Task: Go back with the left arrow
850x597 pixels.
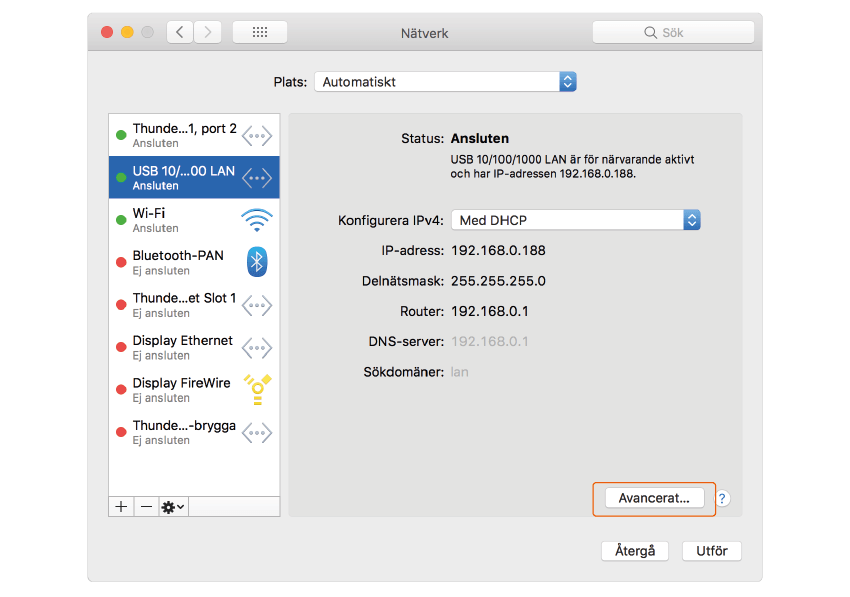Action: [x=180, y=32]
